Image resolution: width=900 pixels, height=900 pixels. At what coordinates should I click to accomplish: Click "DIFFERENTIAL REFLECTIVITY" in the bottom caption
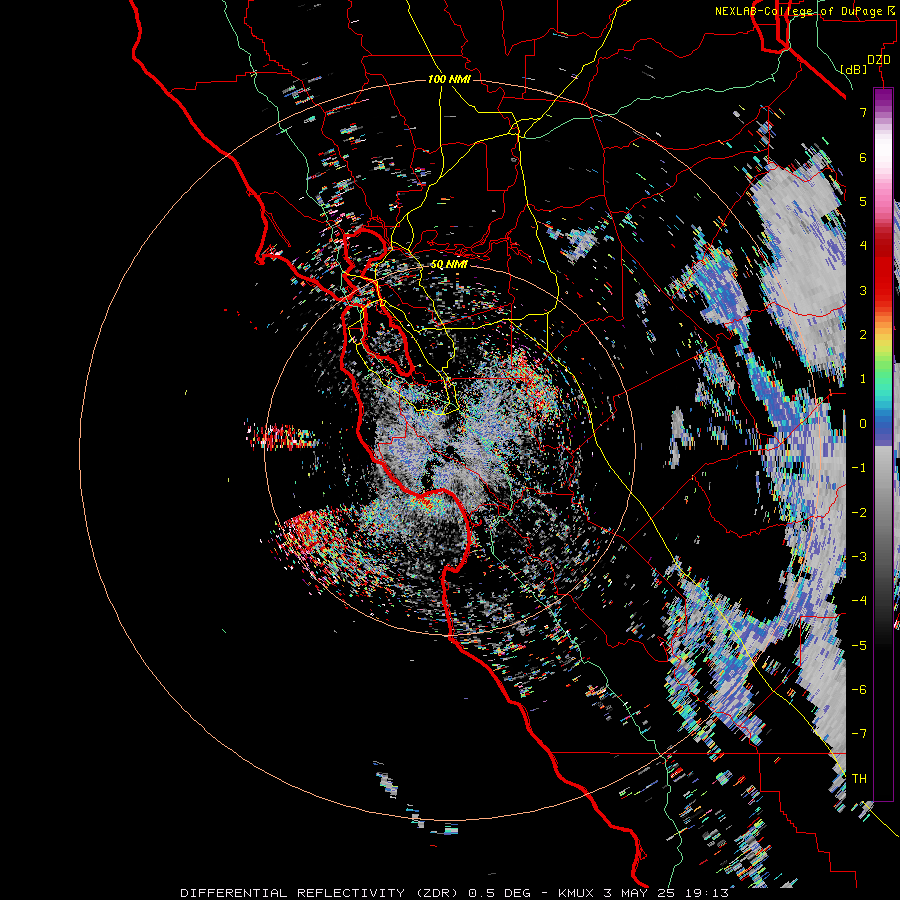point(292,893)
